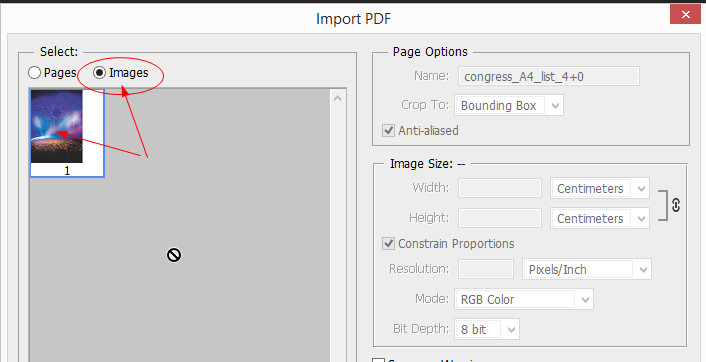
Task: Click the Width input field
Action: coord(500,188)
